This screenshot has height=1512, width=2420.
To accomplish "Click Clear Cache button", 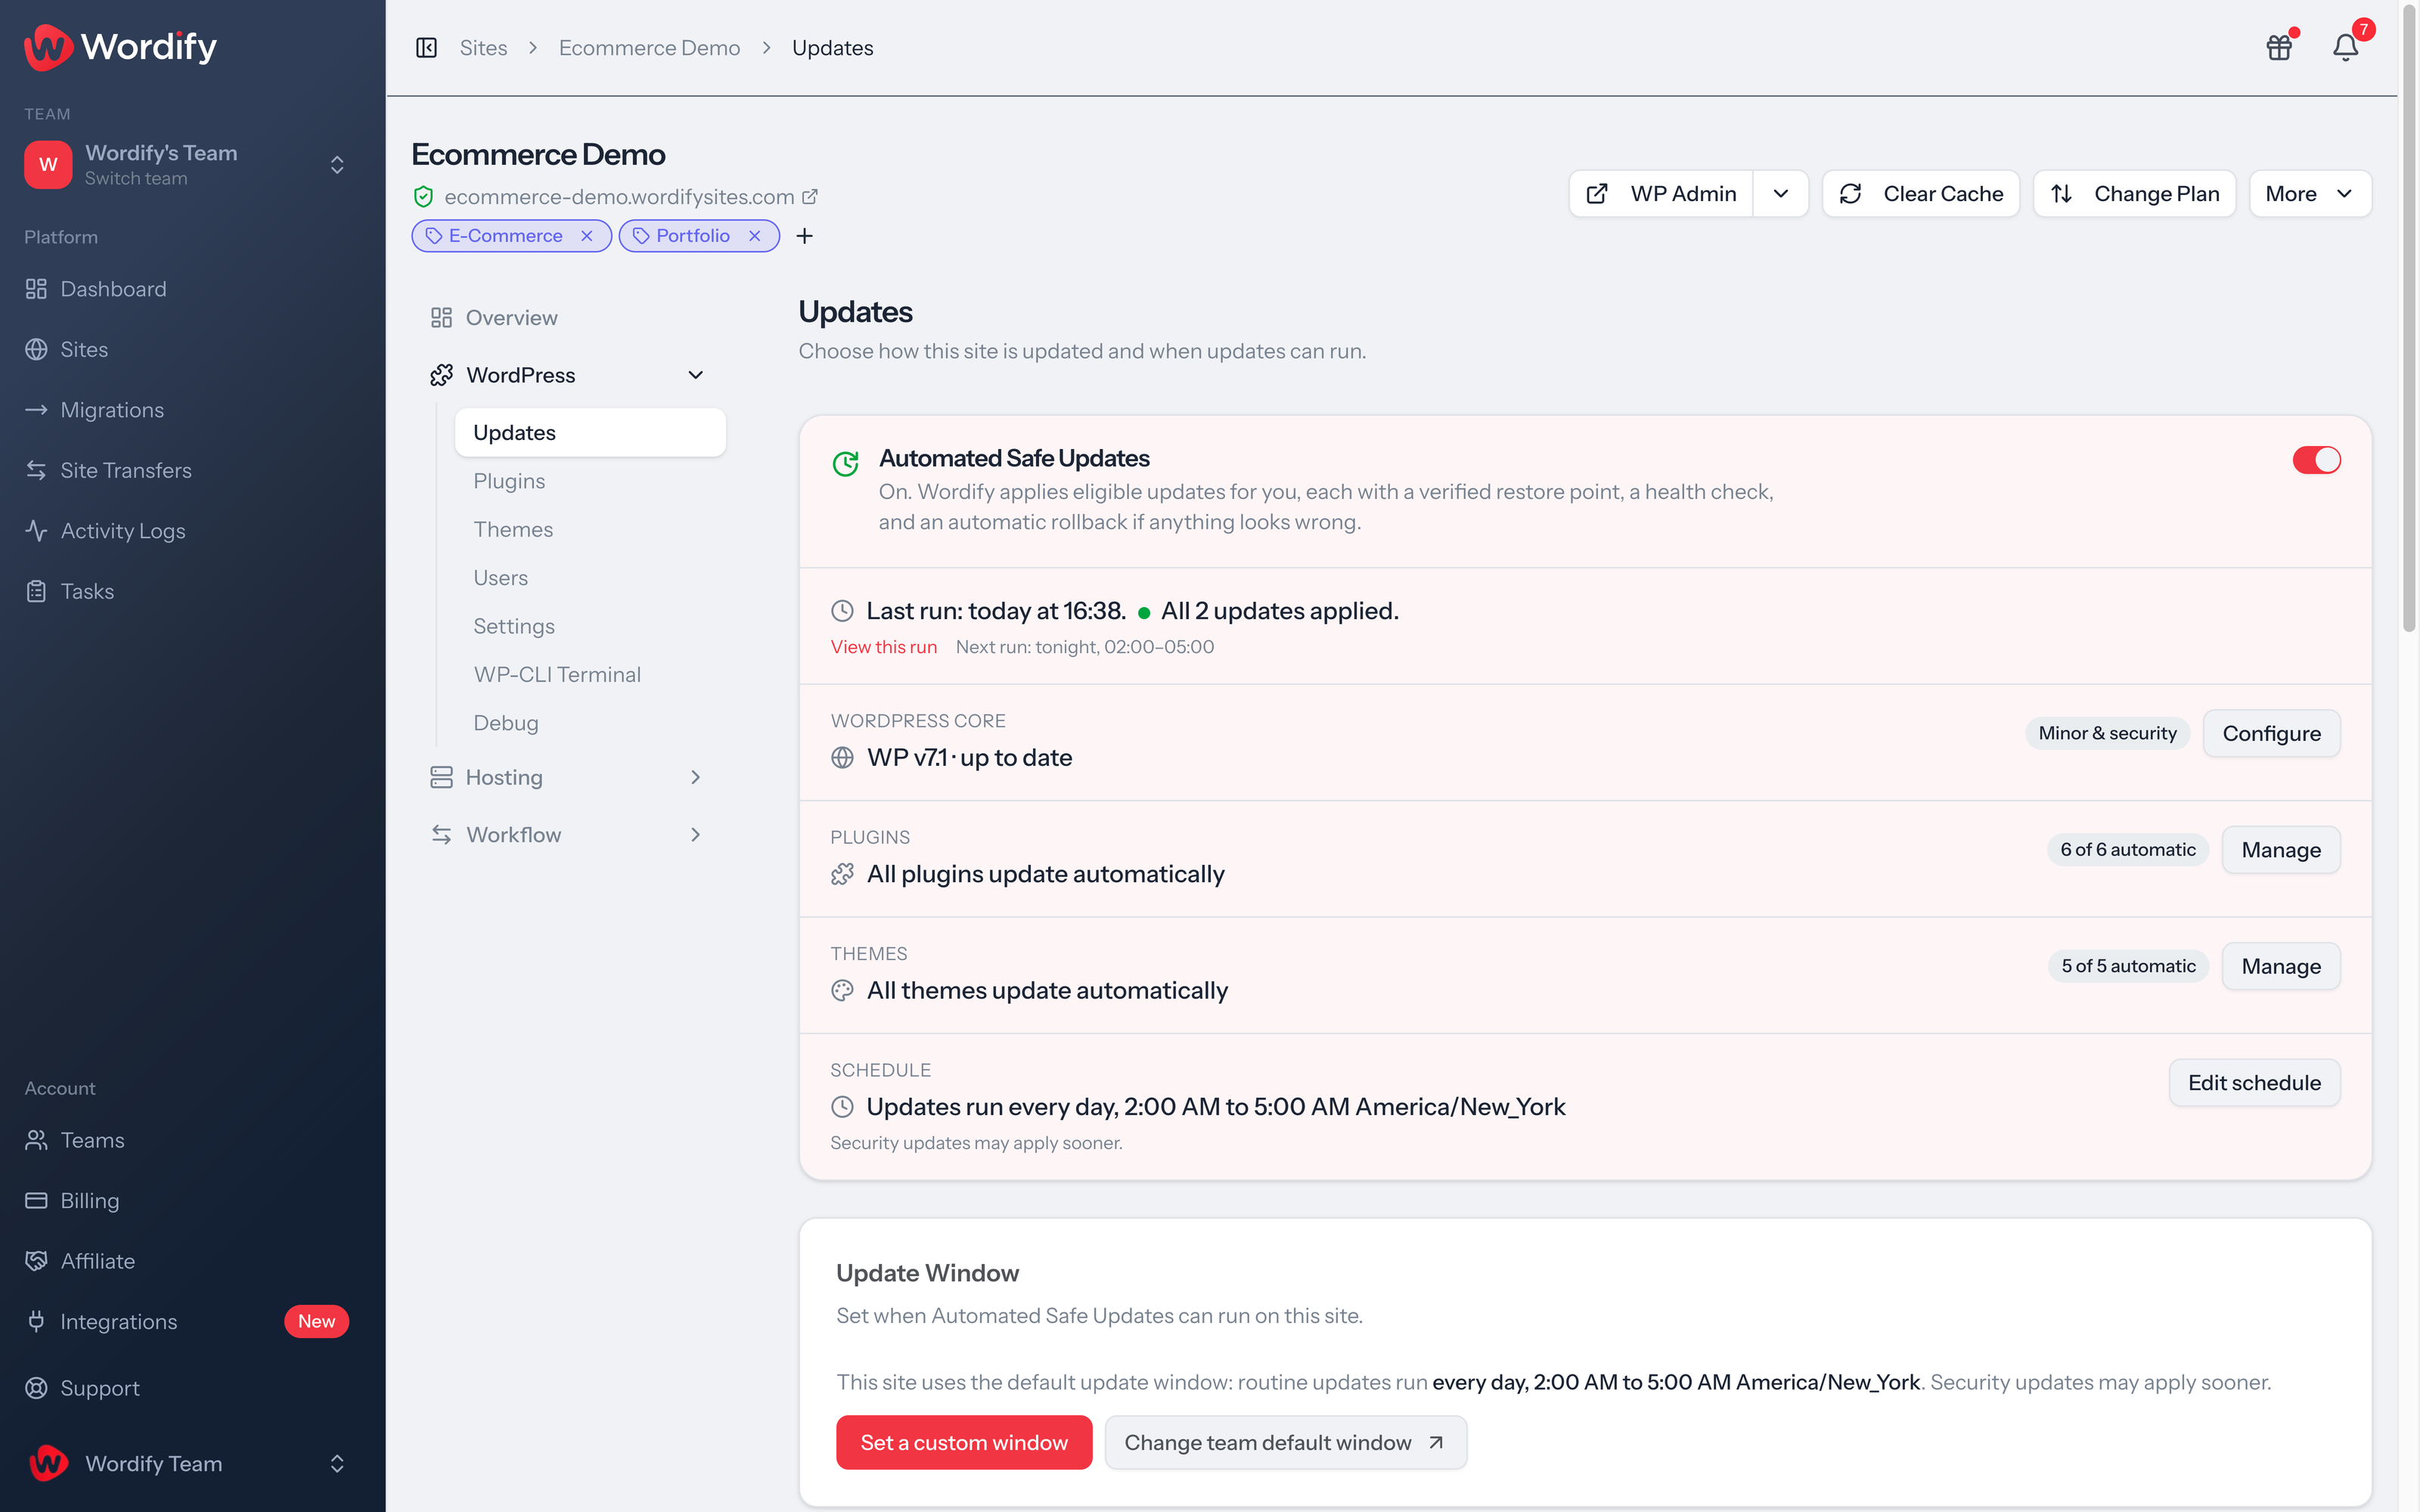I will [x=1921, y=194].
